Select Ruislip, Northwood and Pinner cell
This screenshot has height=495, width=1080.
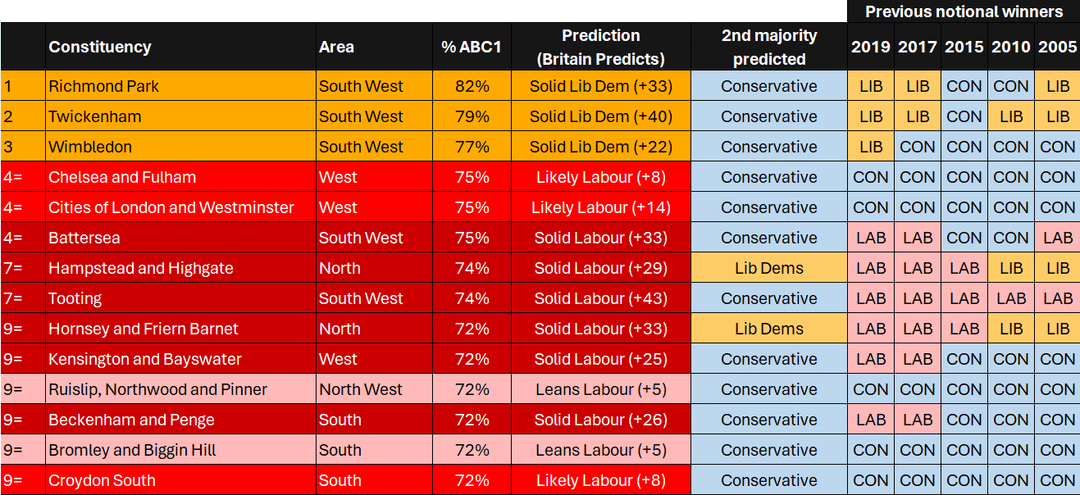(x=158, y=389)
